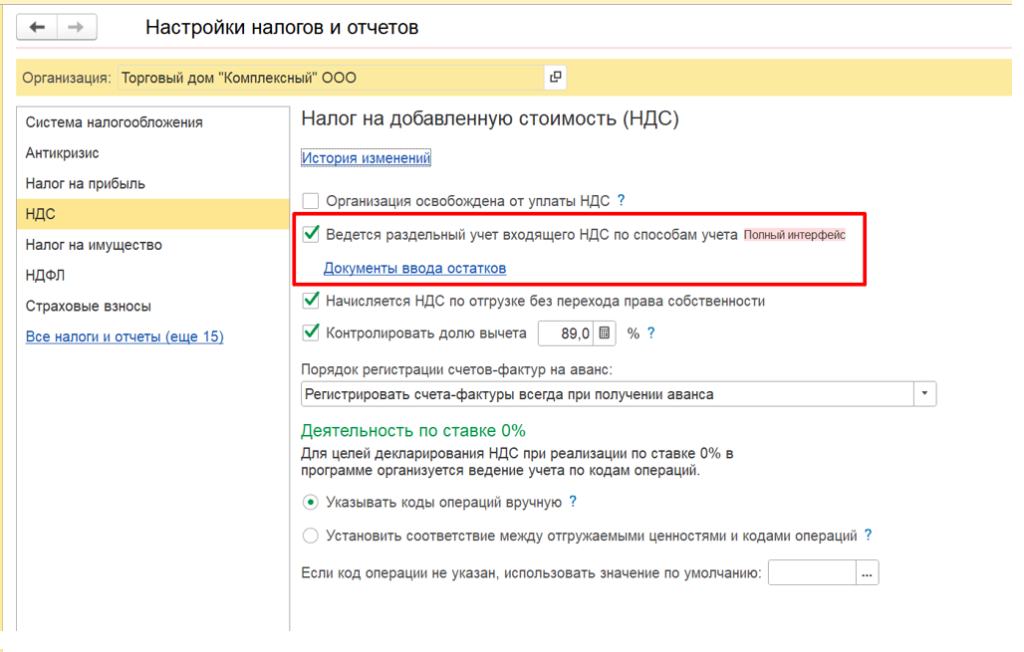Click the back navigation arrow
This screenshot has width=1024, height=652.
click(x=38, y=27)
